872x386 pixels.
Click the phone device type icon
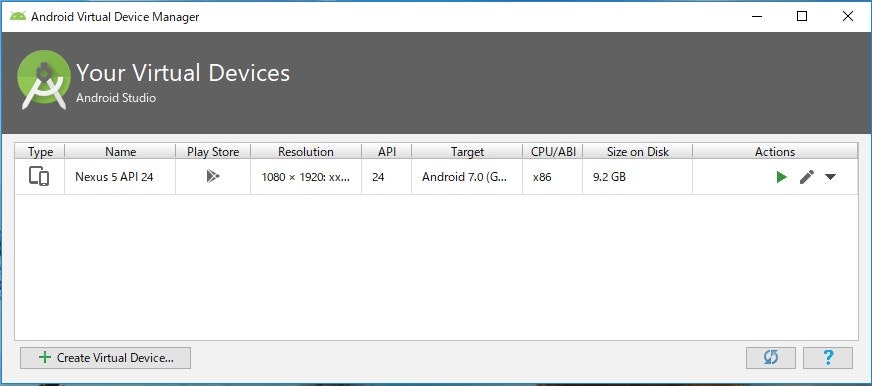click(x=39, y=176)
